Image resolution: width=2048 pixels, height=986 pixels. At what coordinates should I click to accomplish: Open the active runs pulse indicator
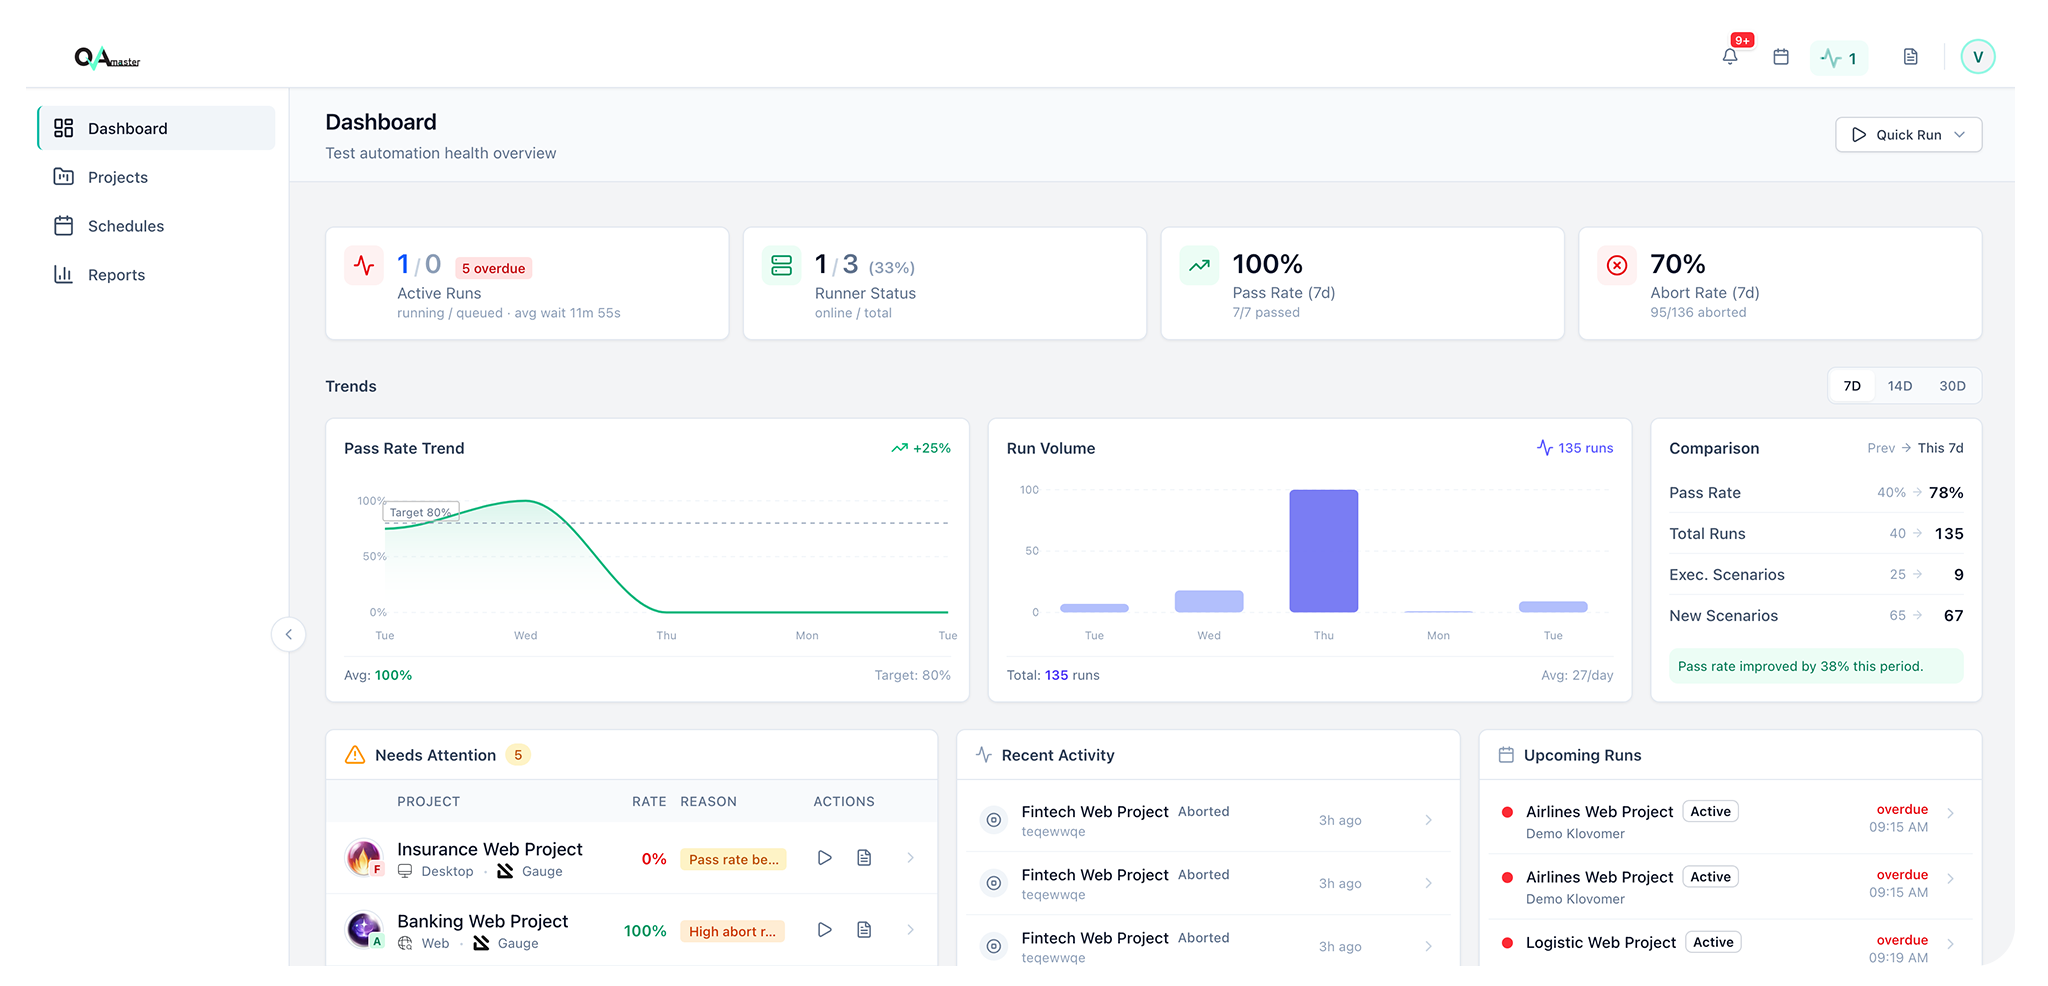(1838, 58)
